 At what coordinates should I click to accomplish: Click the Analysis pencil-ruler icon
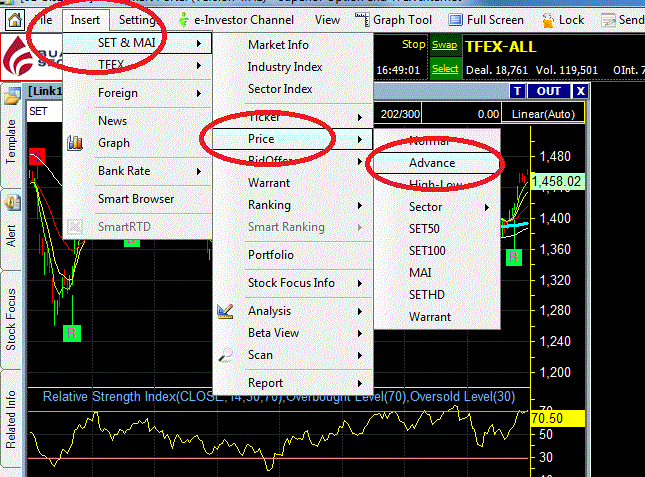[225, 311]
